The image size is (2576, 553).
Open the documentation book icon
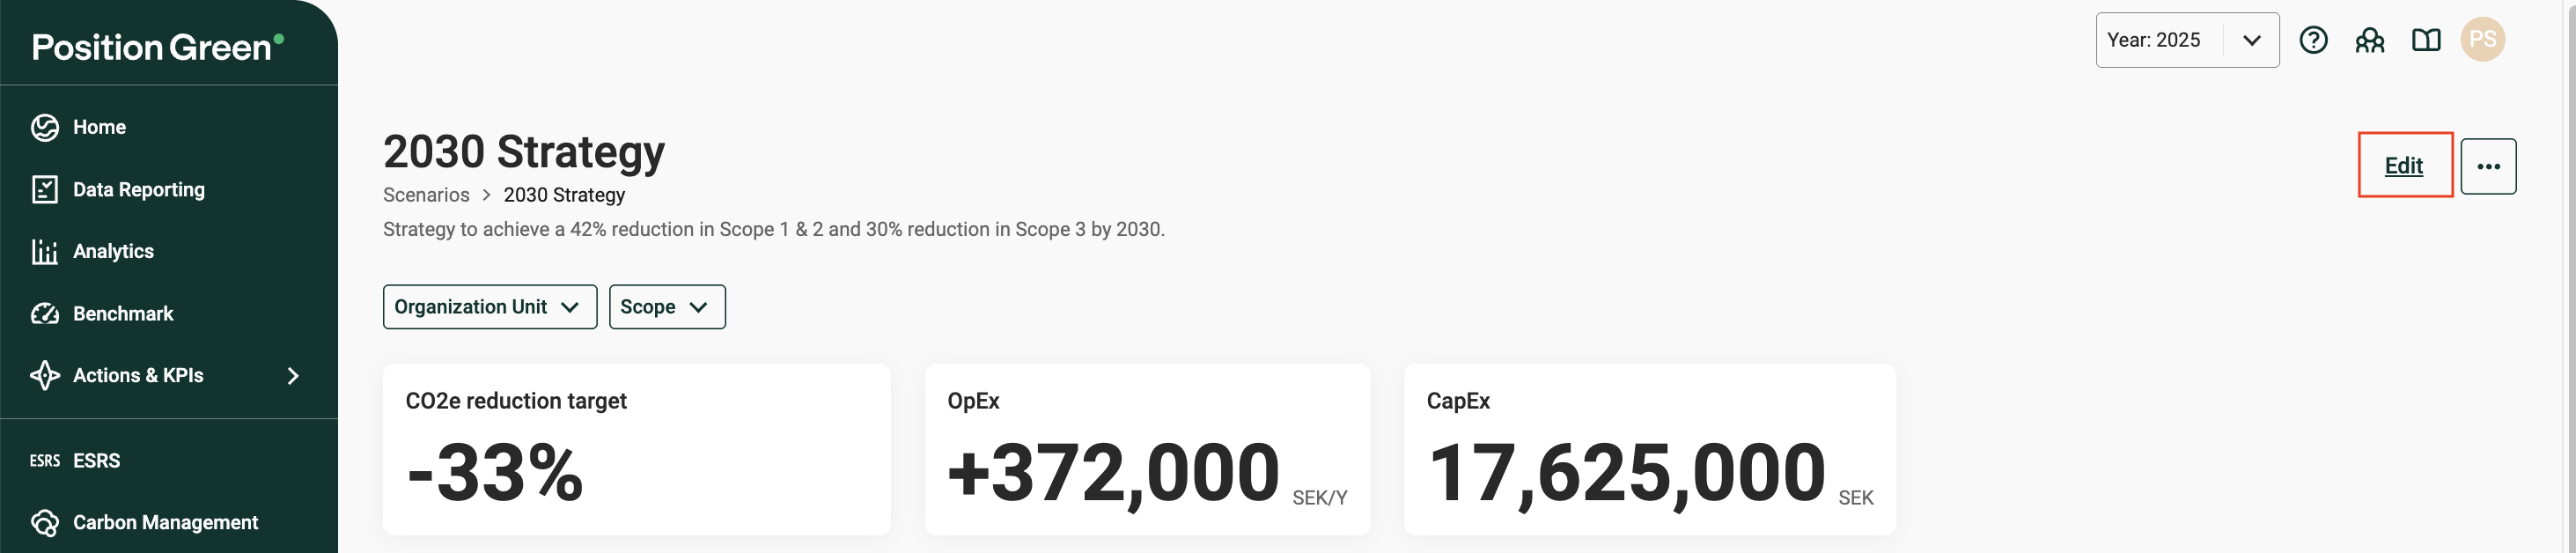coord(2426,40)
